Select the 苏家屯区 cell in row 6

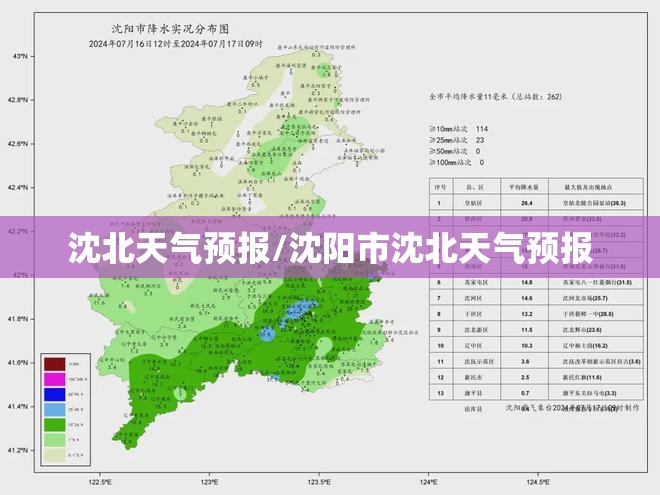point(476,282)
